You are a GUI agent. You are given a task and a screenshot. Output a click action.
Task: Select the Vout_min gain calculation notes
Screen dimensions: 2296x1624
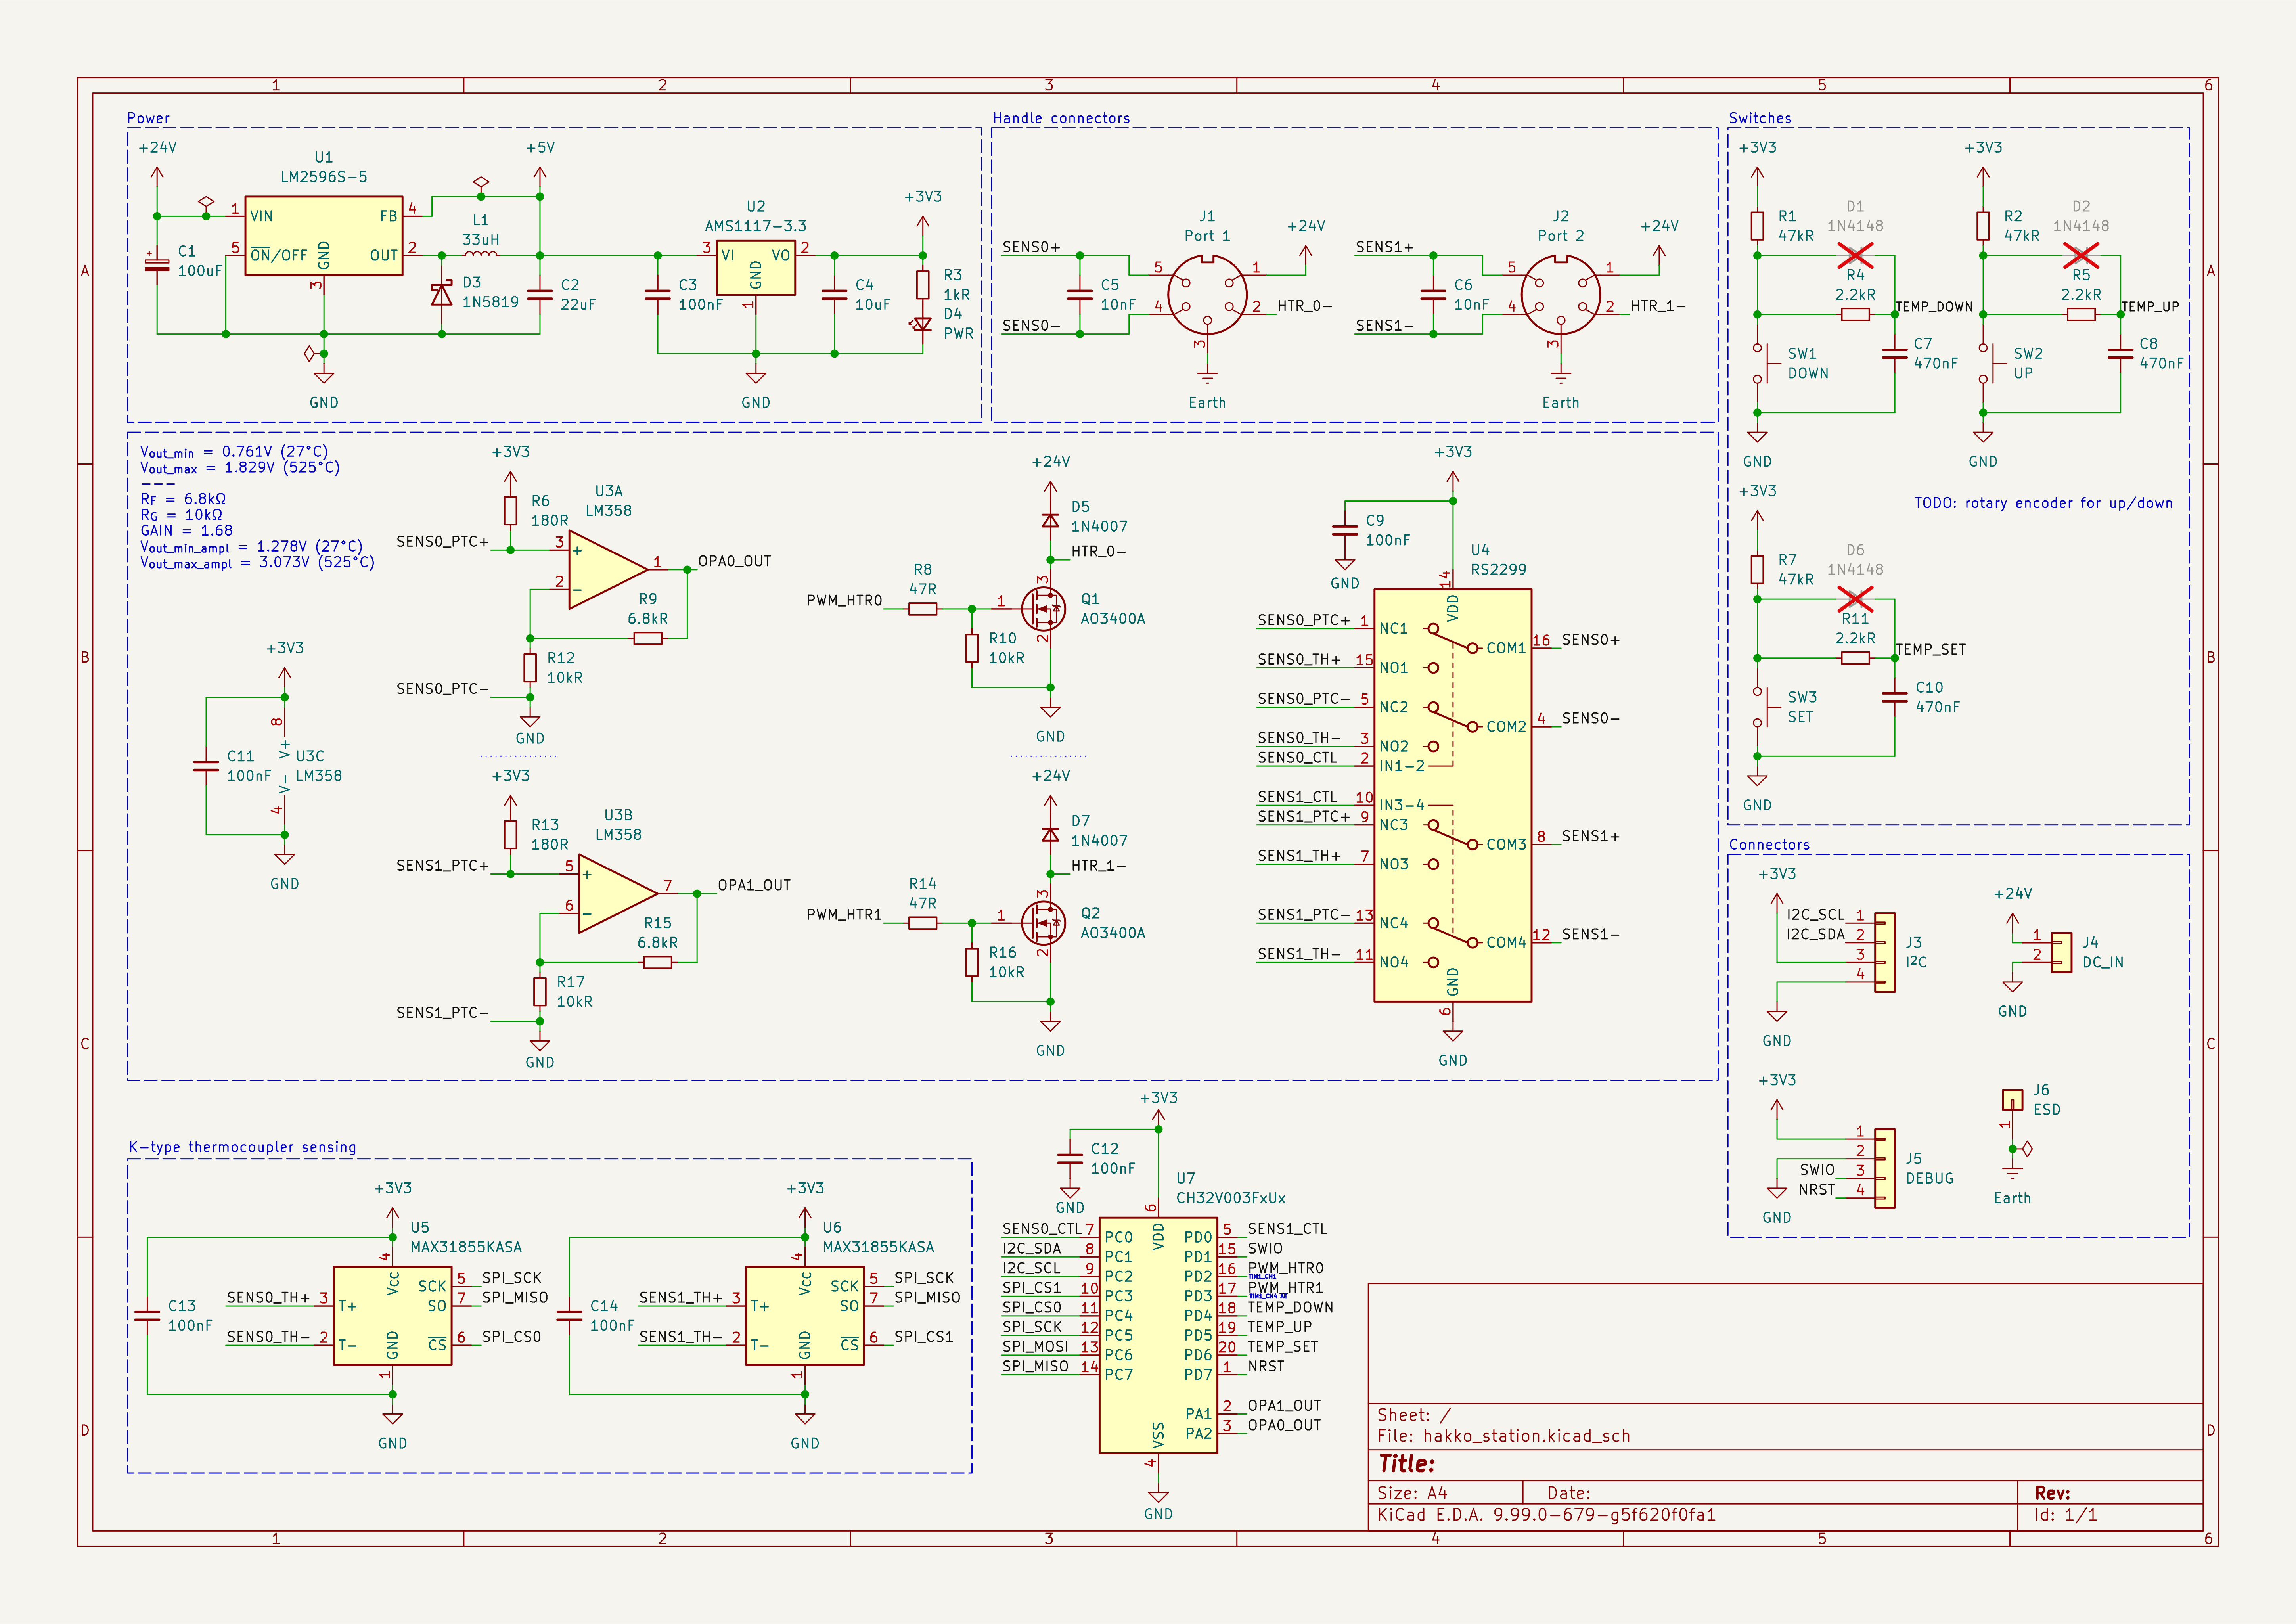pos(257,507)
